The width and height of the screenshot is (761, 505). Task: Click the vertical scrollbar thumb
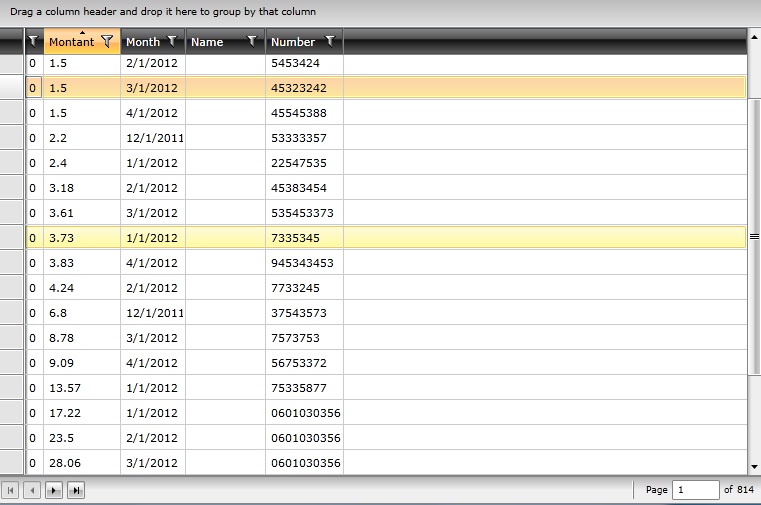tap(754, 237)
